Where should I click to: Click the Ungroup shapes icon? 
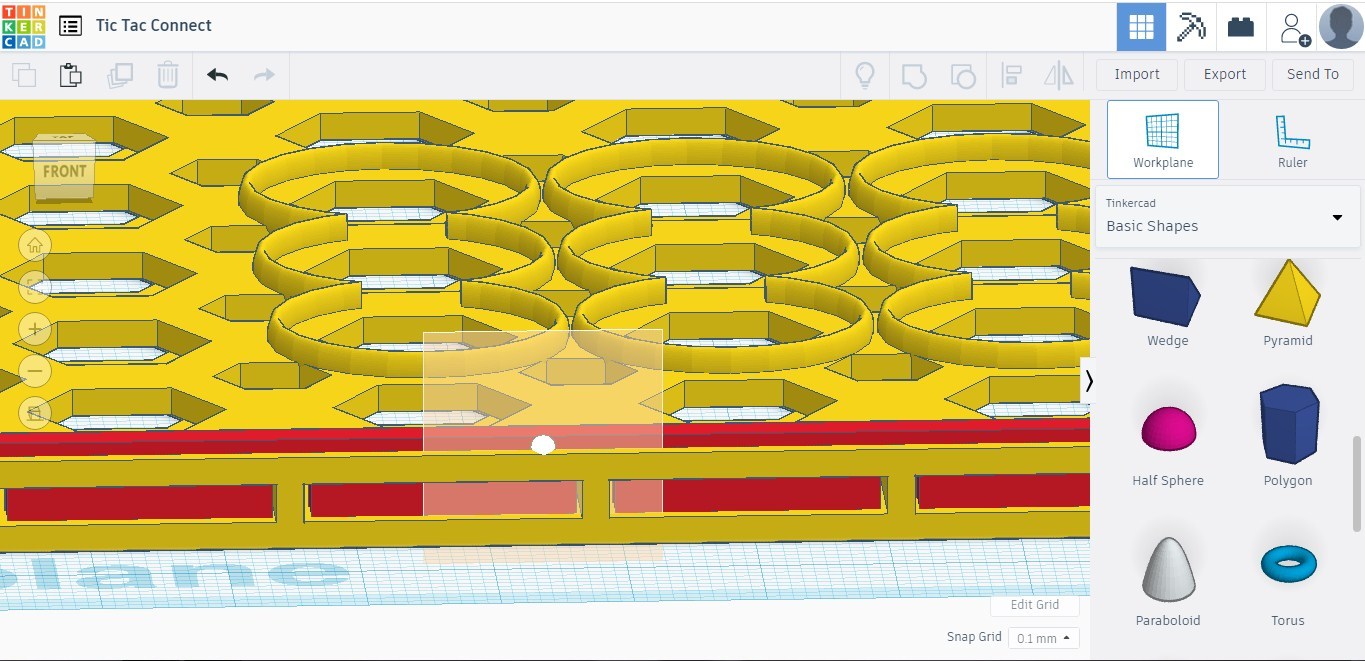962,75
